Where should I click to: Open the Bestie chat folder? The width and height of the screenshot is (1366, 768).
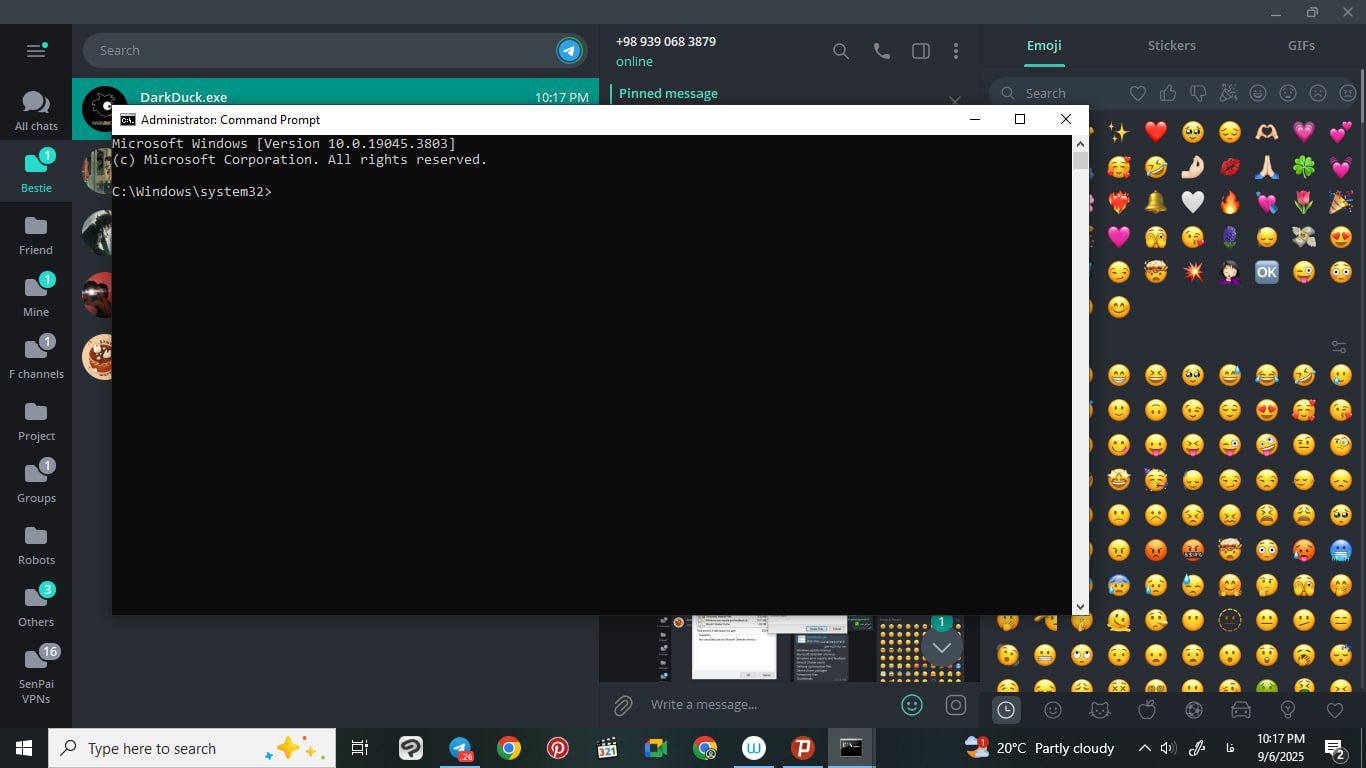click(x=36, y=170)
